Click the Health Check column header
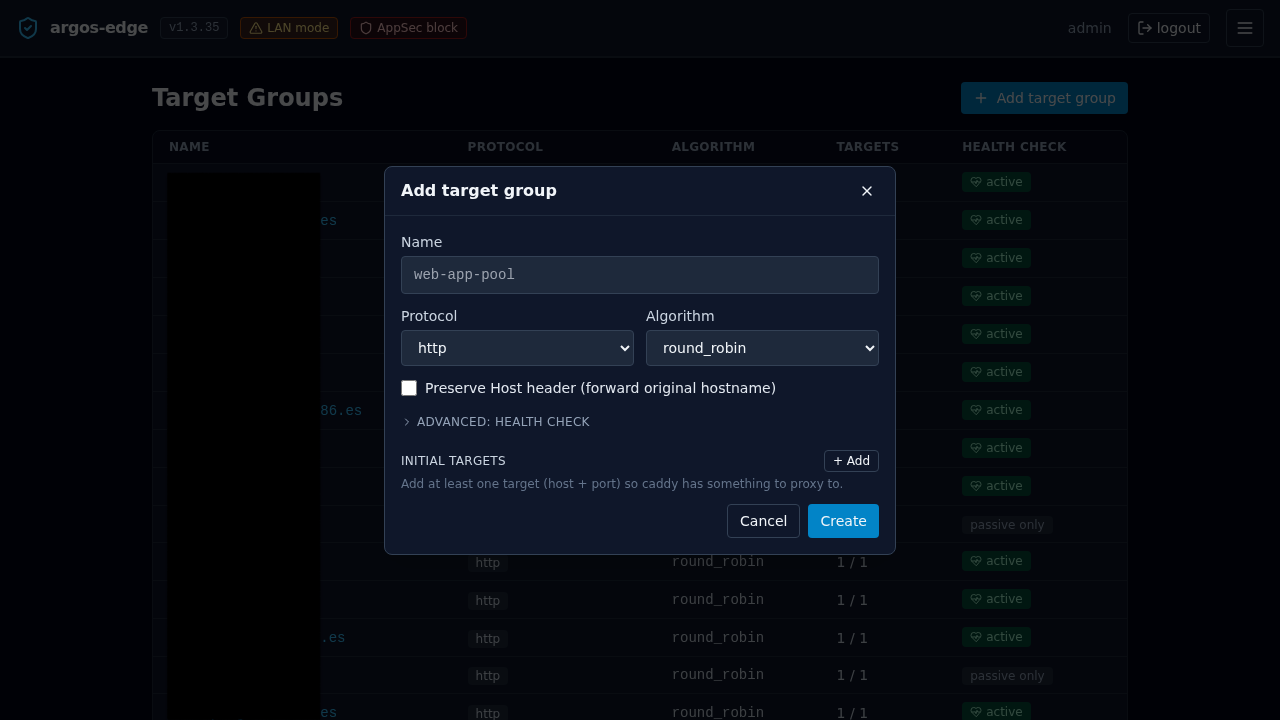This screenshot has height=720, width=1280. 1014,147
